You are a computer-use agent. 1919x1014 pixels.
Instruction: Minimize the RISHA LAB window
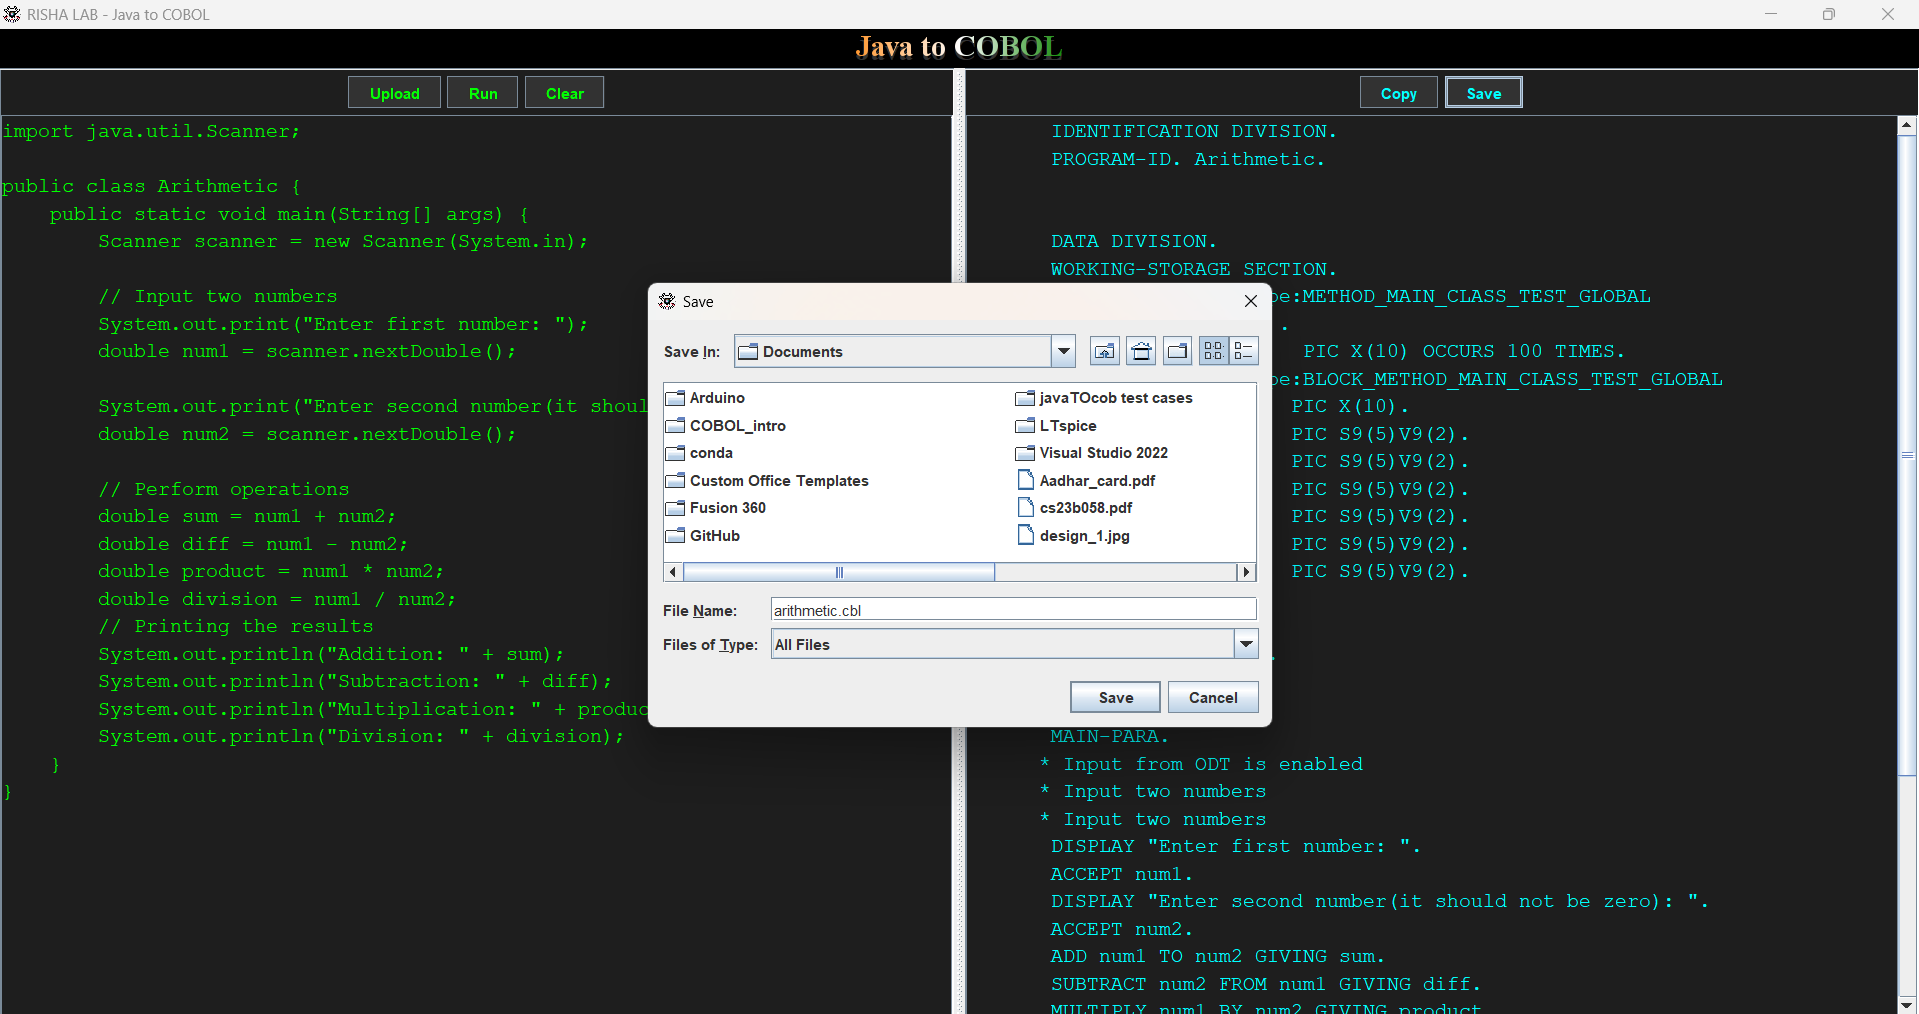click(1771, 14)
